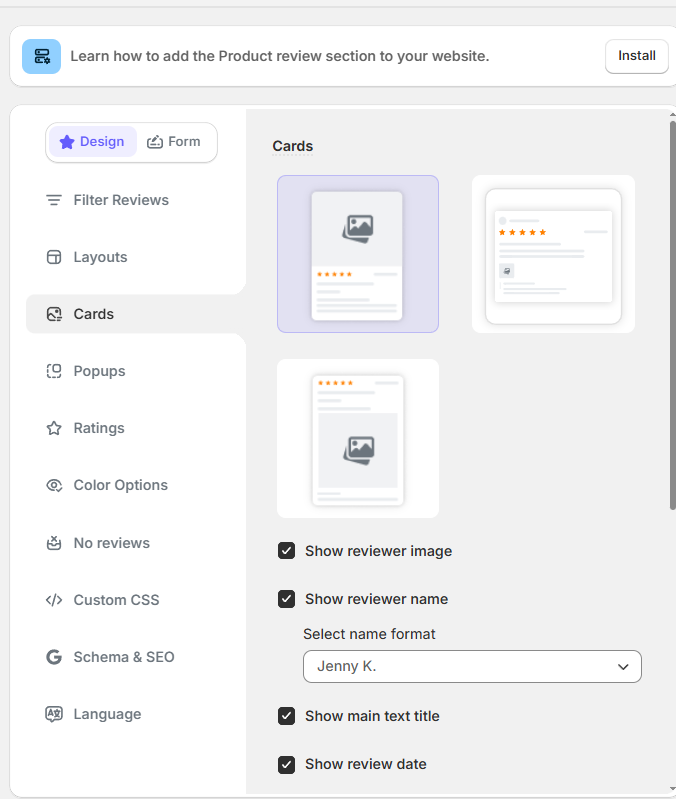Open the Select name format dropdown
Image resolution: width=676 pixels, height=799 pixels.
(472, 666)
